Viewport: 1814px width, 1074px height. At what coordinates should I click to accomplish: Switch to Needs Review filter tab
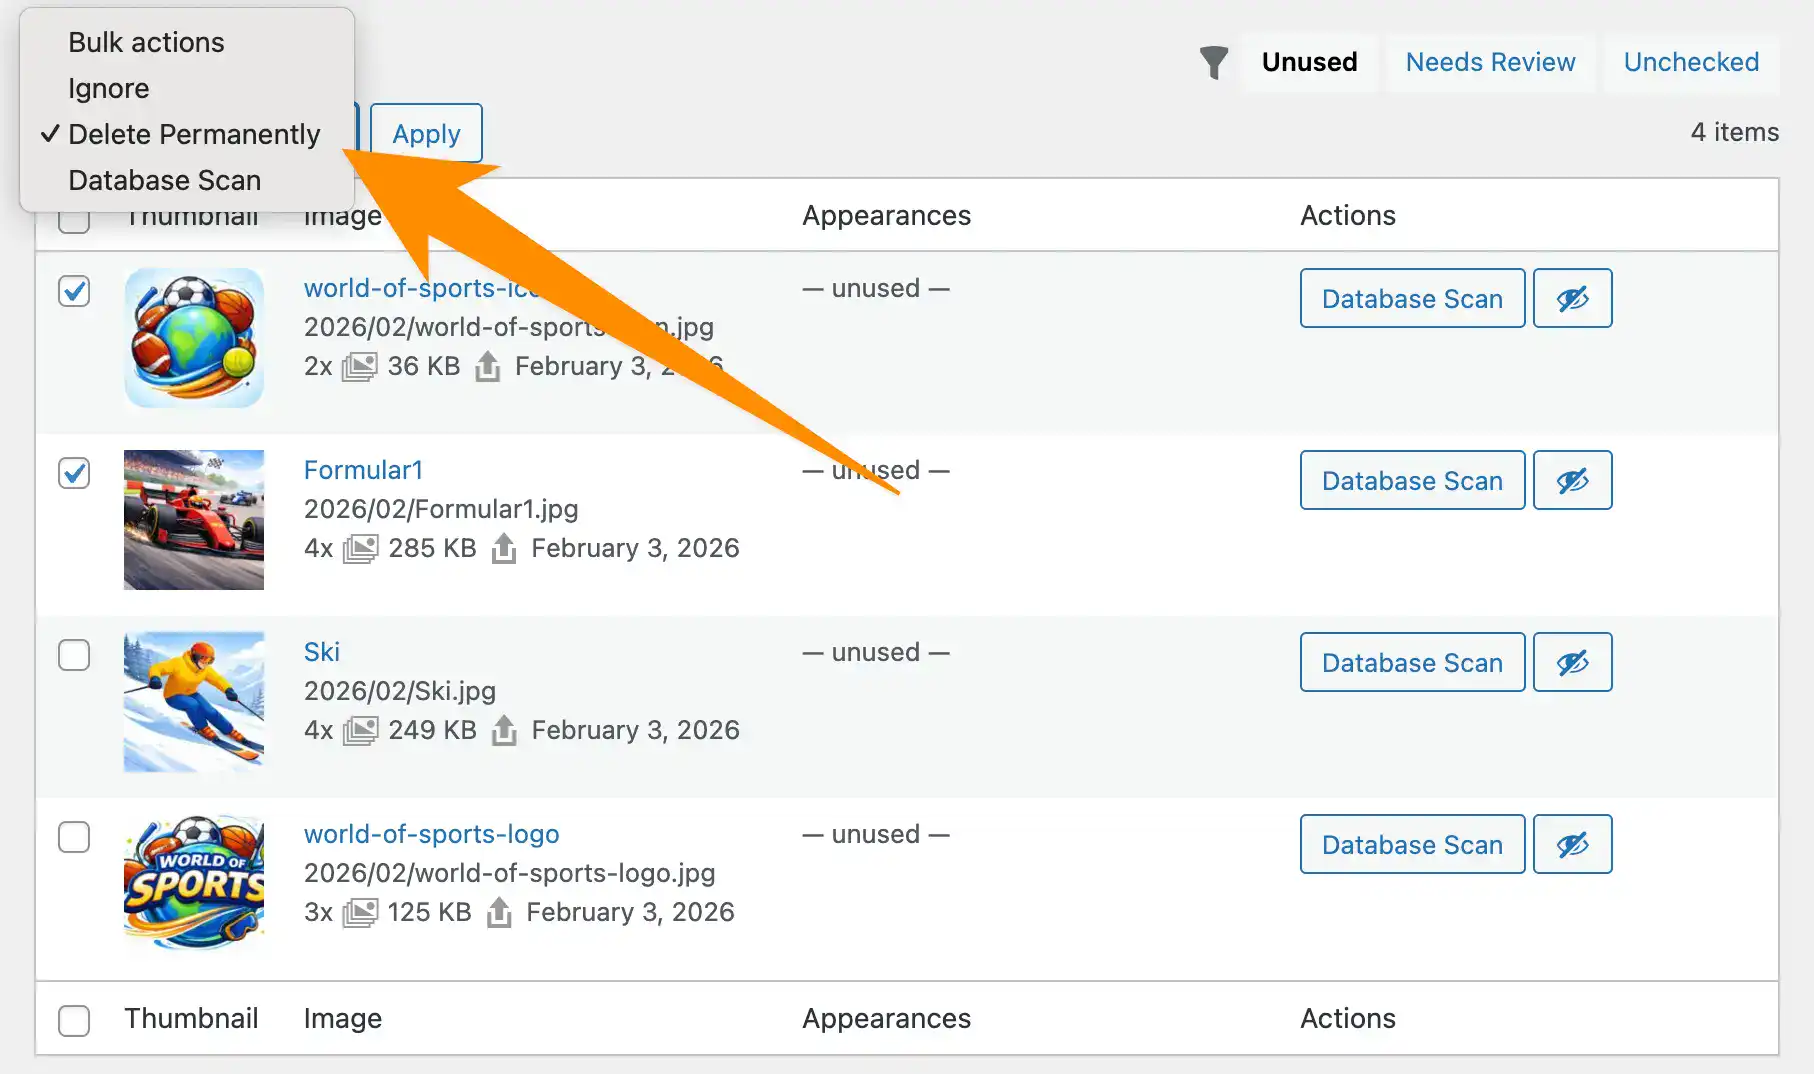click(1489, 62)
